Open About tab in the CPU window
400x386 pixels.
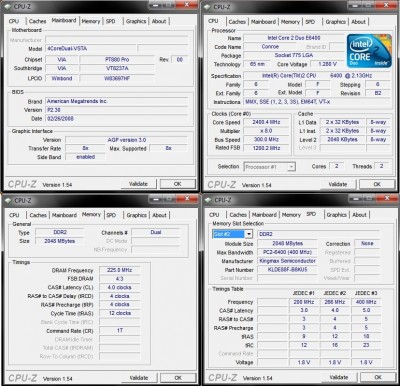tap(359, 22)
